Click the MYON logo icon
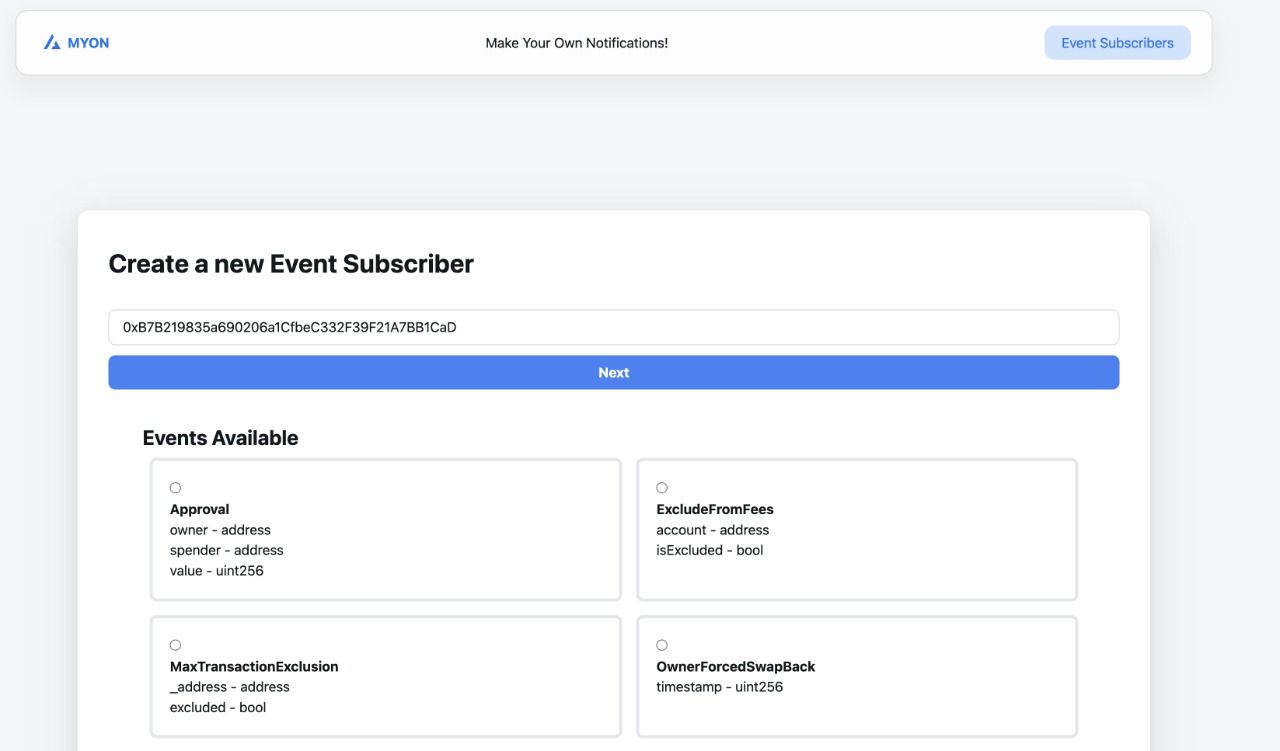The image size is (1280, 751). coord(52,43)
